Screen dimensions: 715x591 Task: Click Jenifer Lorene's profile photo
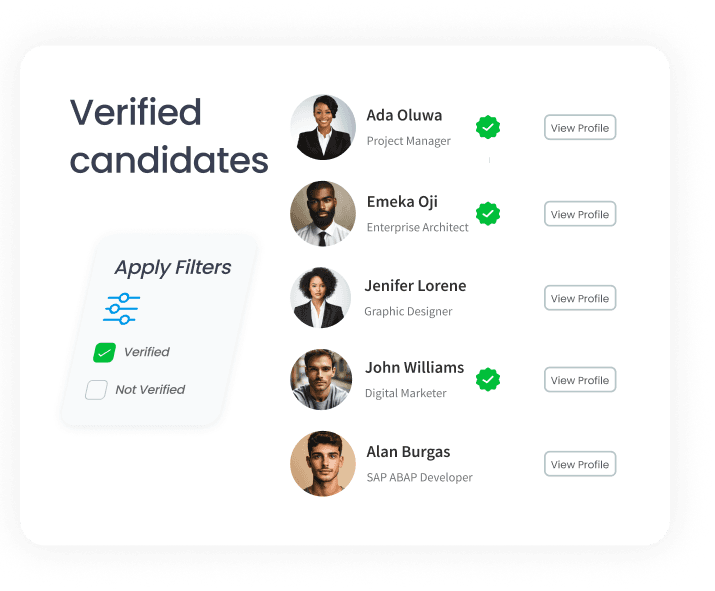[321, 298]
